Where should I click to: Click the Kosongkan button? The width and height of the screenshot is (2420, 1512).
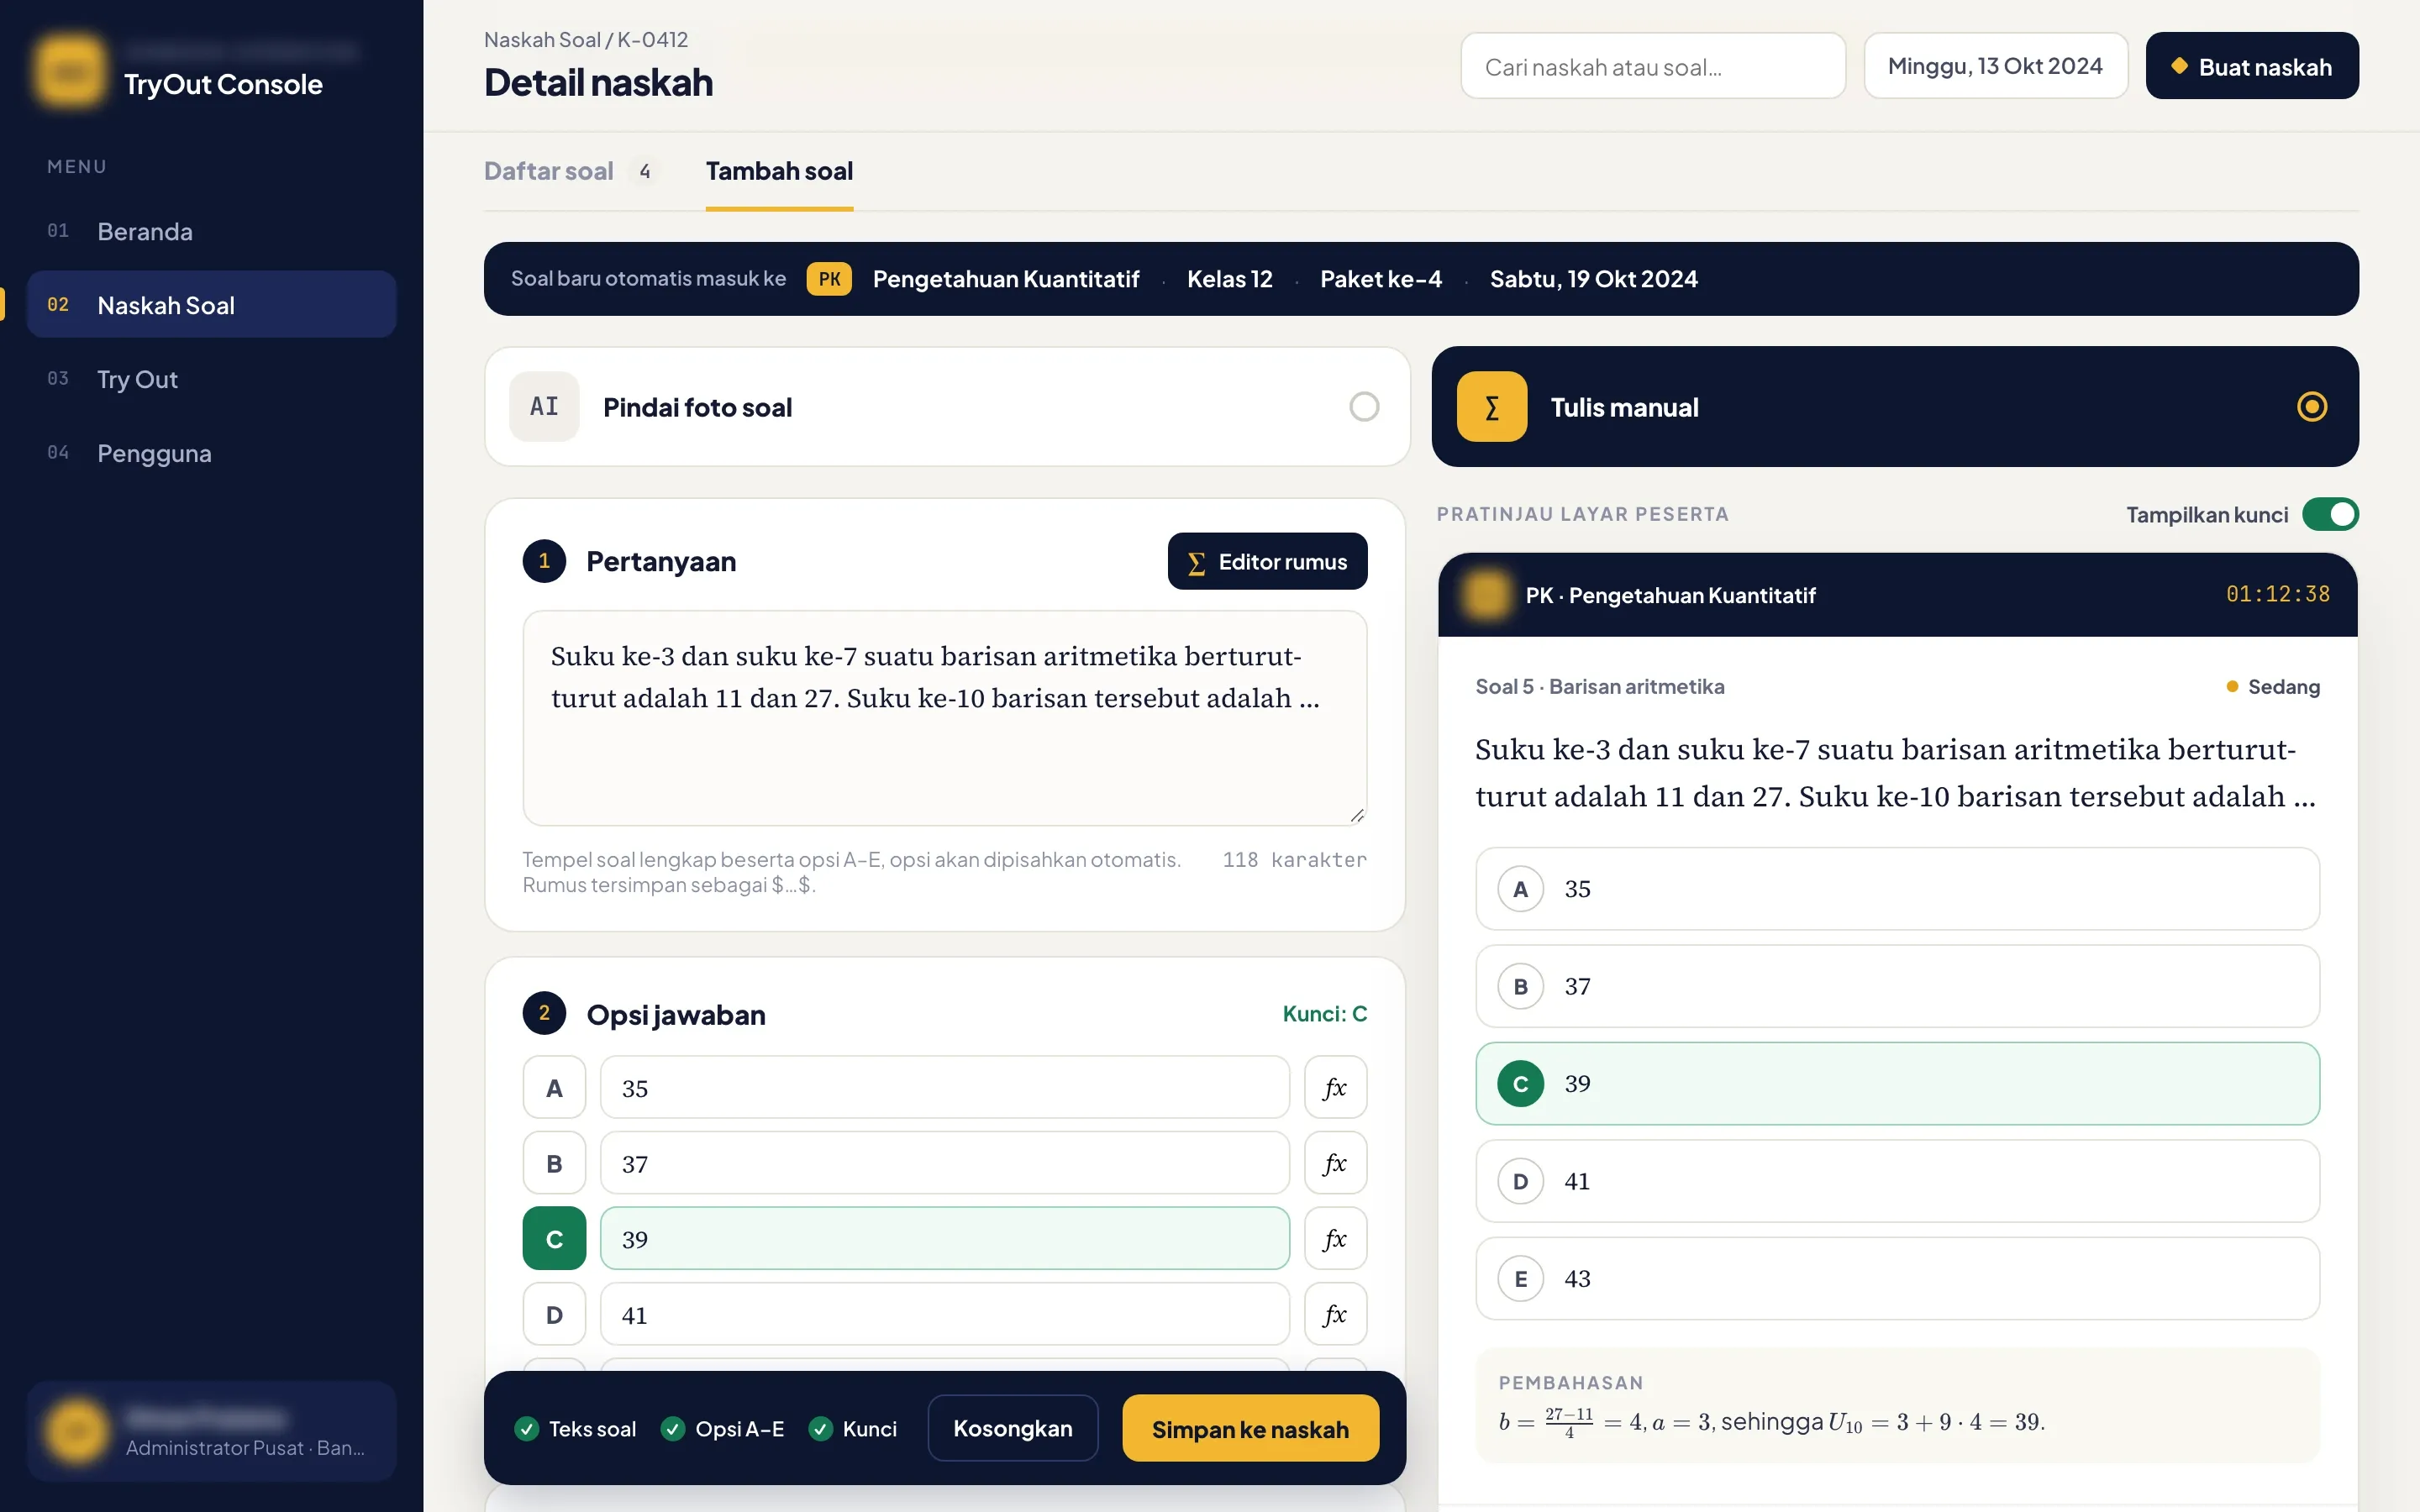click(1012, 1428)
